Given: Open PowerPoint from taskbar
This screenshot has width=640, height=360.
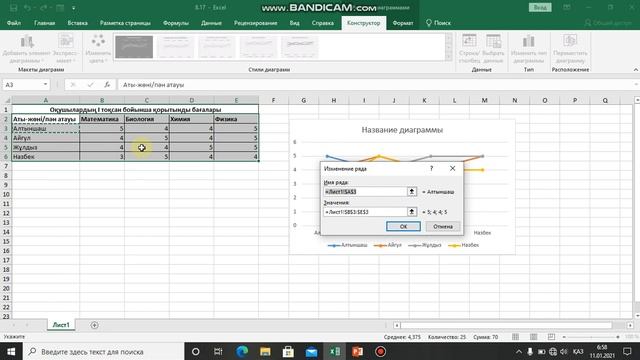Looking at the screenshot, I should (x=358, y=351).
